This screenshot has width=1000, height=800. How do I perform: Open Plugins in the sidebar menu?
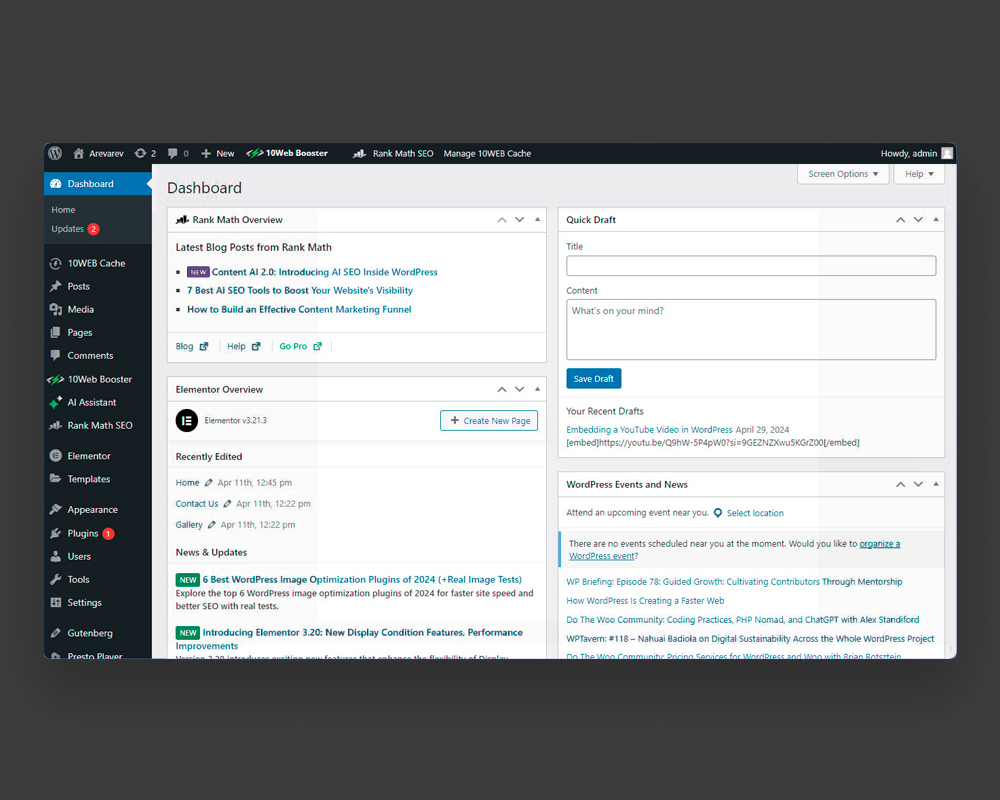point(83,533)
